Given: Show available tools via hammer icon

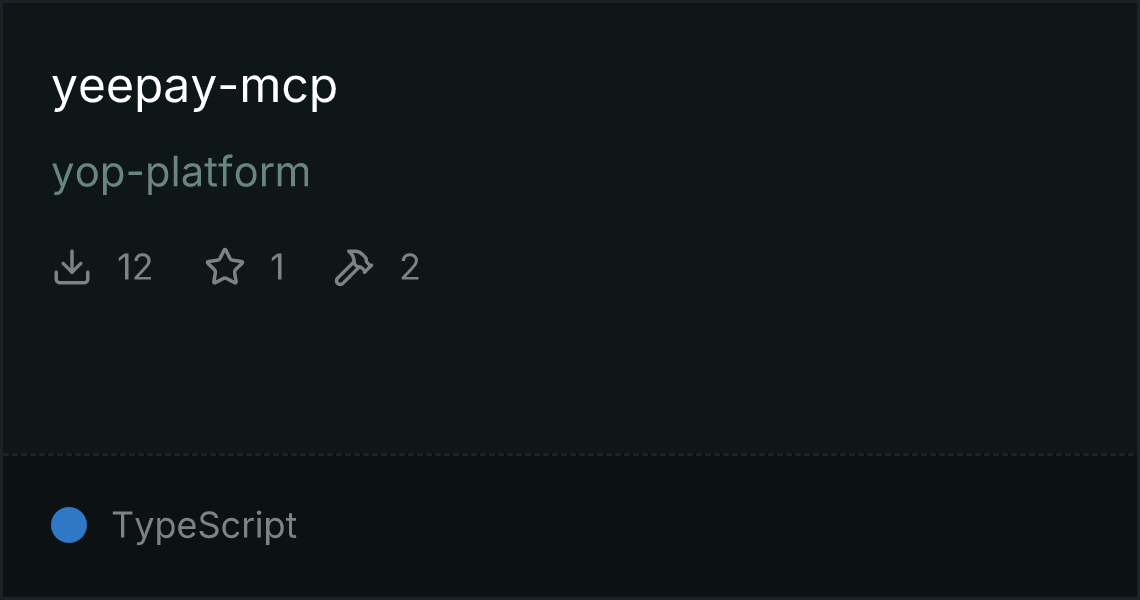Looking at the screenshot, I should (353, 267).
